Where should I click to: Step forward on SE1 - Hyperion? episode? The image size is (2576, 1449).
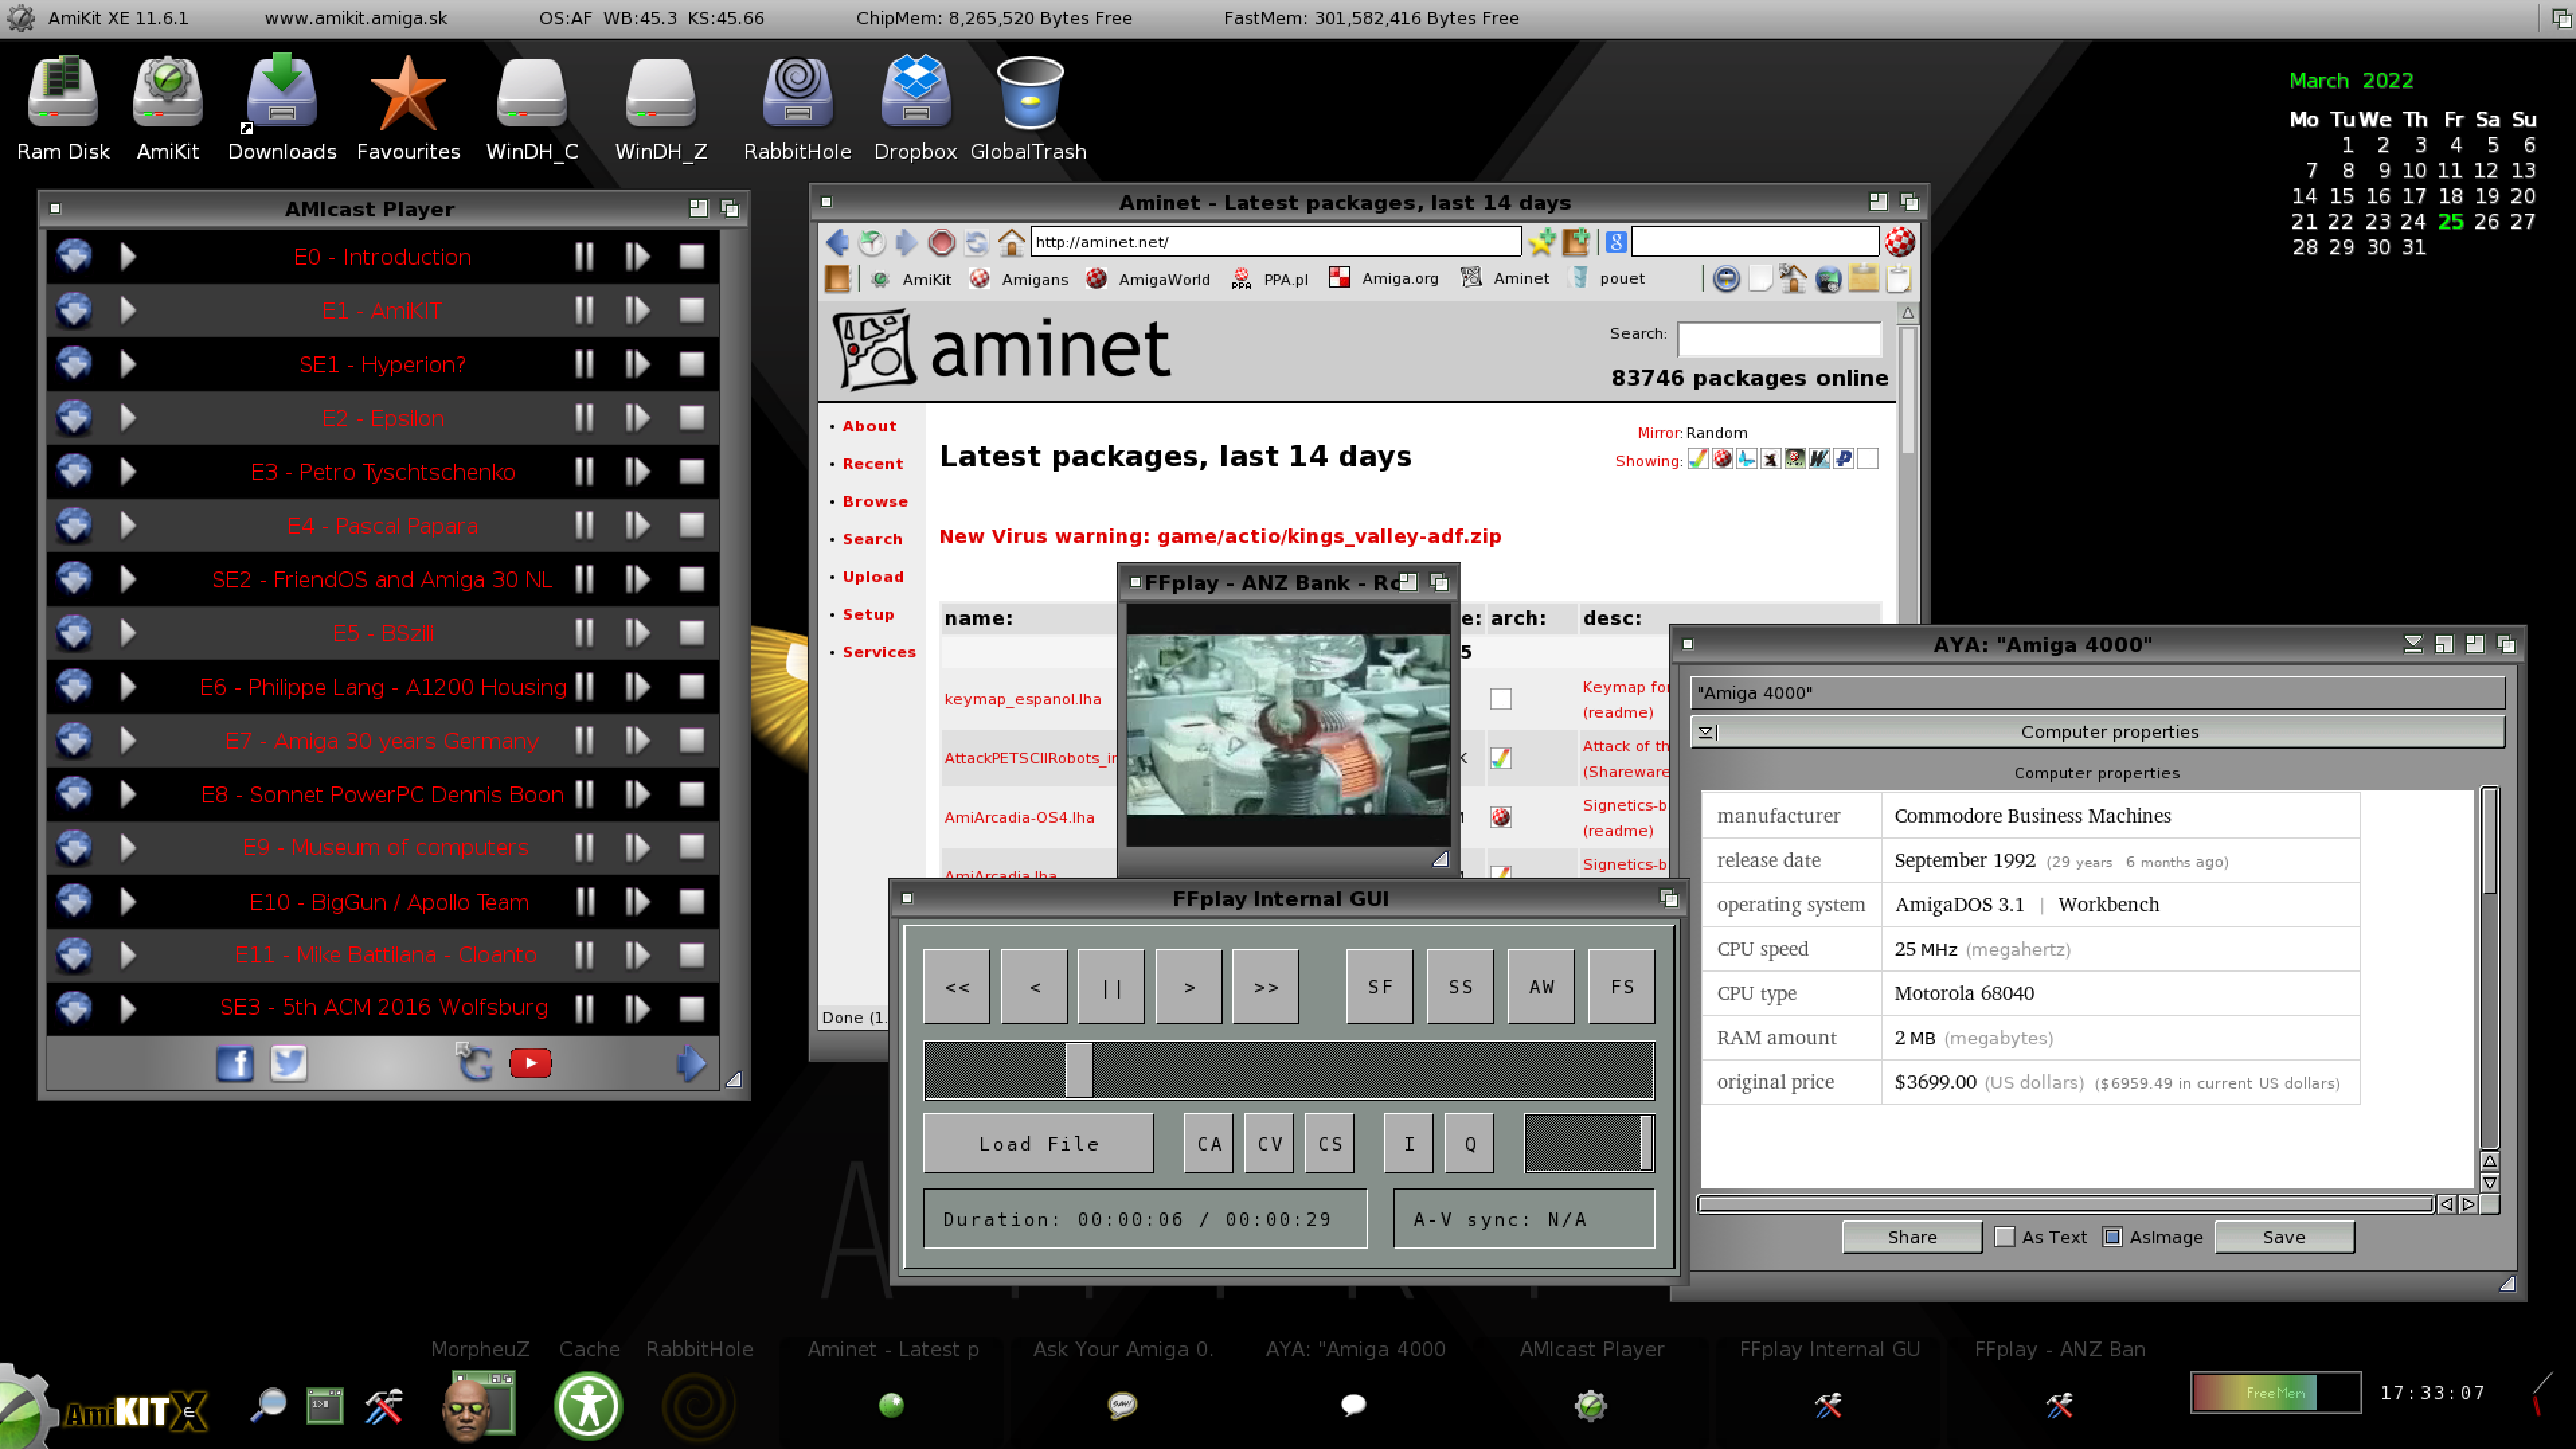click(x=637, y=364)
